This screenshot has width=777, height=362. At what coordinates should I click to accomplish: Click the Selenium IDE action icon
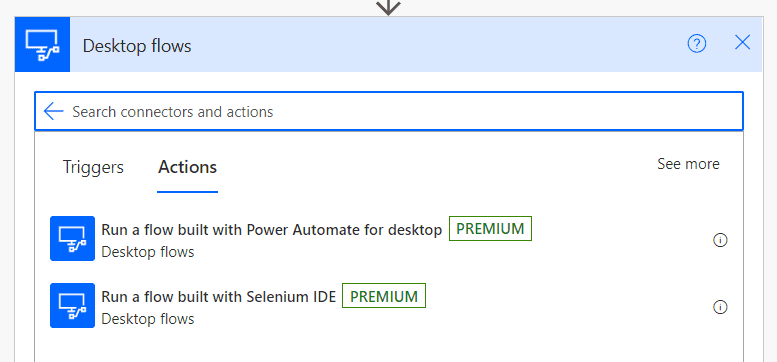72,306
